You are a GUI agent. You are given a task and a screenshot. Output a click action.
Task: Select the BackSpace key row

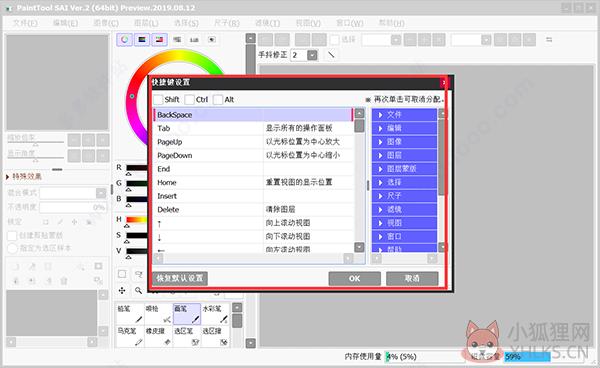(x=253, y=115)
